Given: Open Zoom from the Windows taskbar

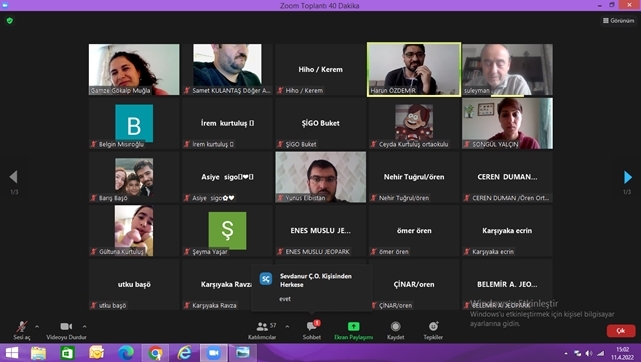Looking at the screenshot, I should [213, 353].
